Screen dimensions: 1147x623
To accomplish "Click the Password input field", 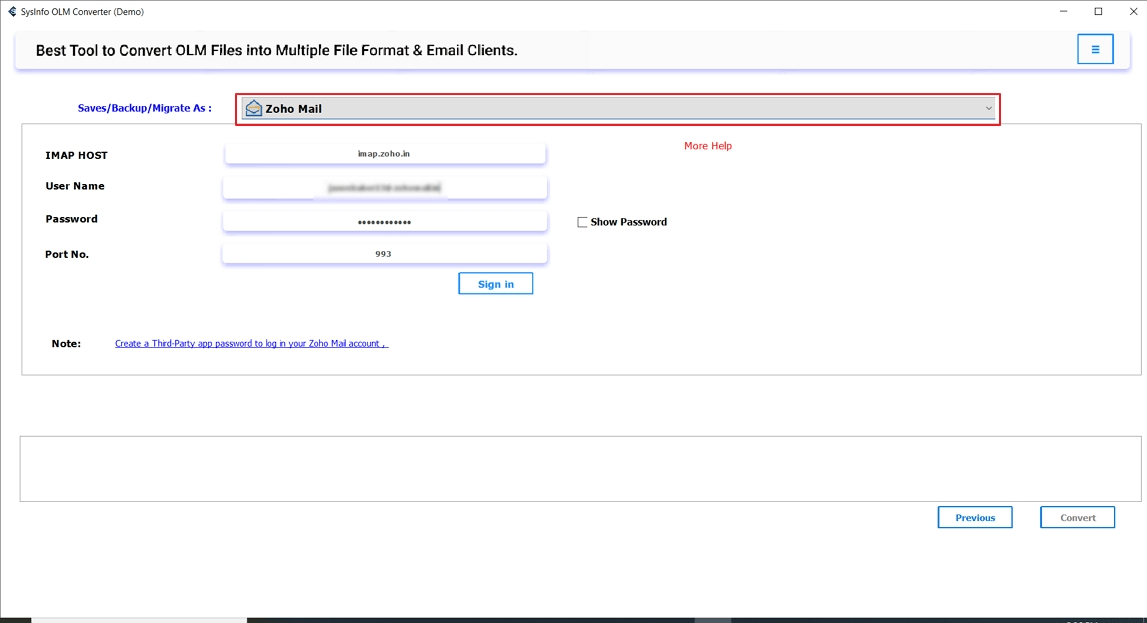I will point(385,222).
